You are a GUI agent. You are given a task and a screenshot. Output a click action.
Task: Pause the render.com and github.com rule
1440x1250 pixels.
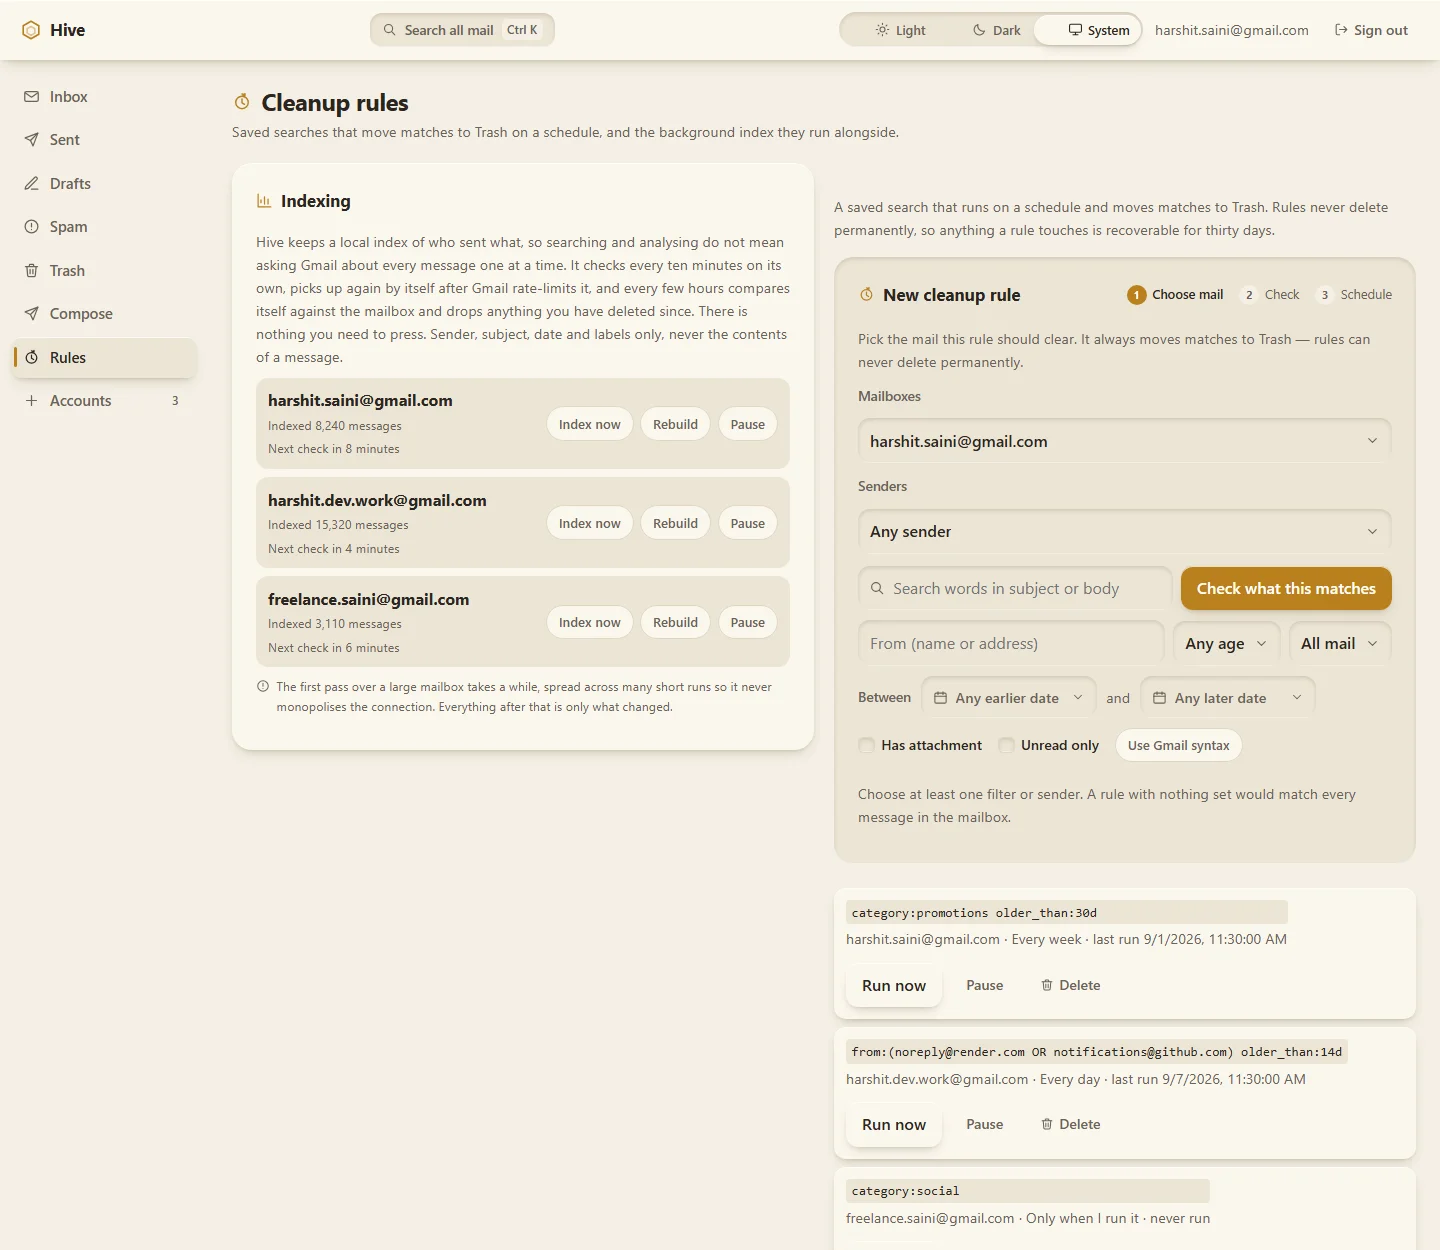pyautogui.click(x=985, y=1124)
